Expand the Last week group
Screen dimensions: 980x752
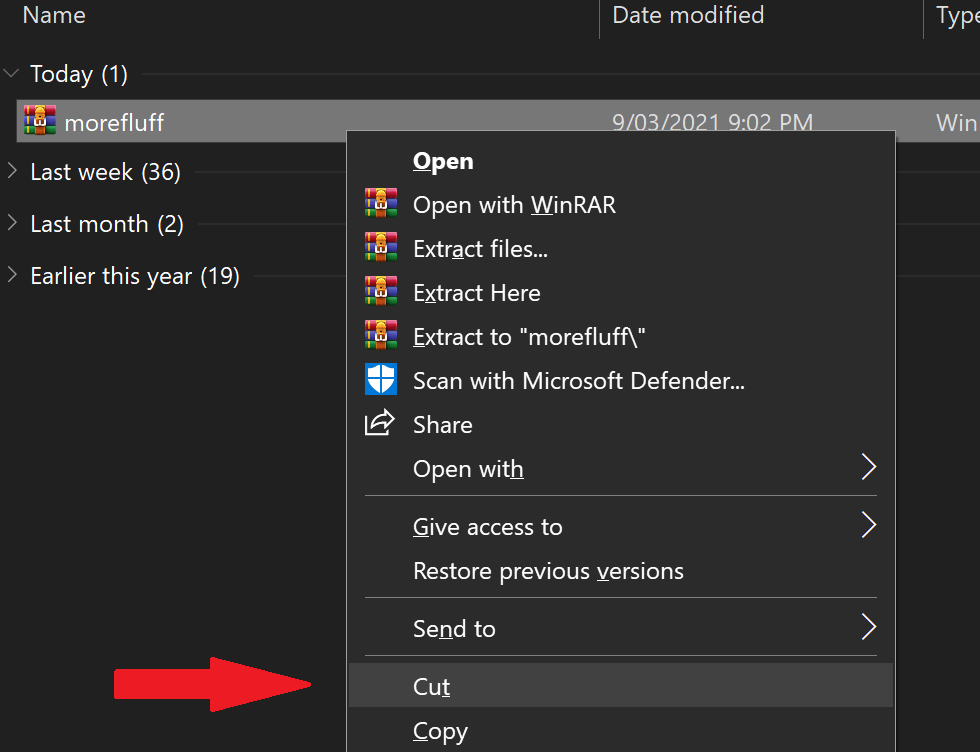(x=12, y=172)
